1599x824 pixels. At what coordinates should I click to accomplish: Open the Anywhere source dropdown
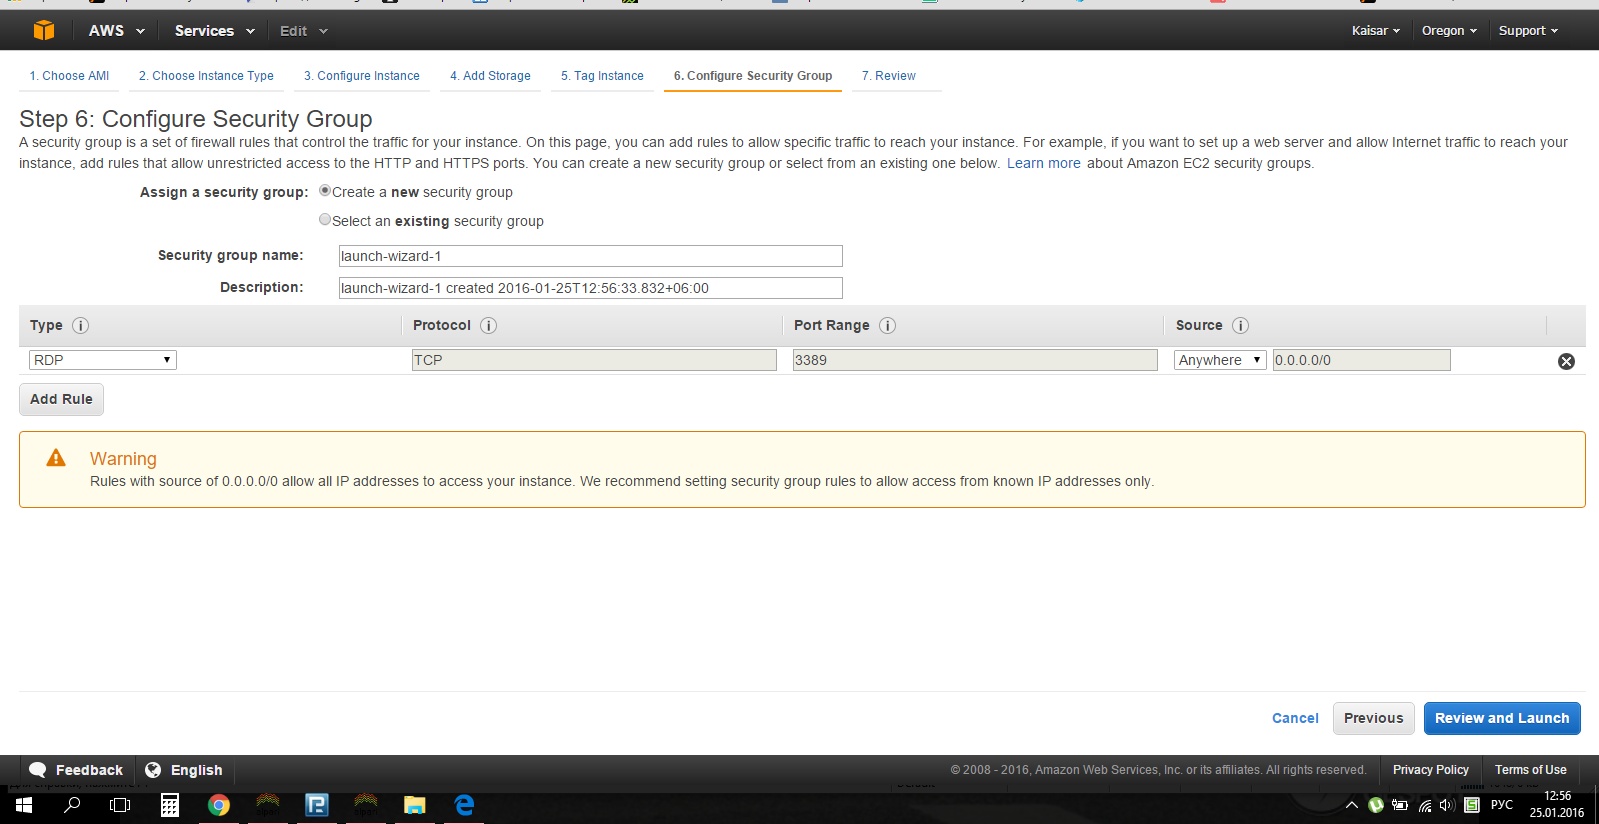click(1220, 360)
